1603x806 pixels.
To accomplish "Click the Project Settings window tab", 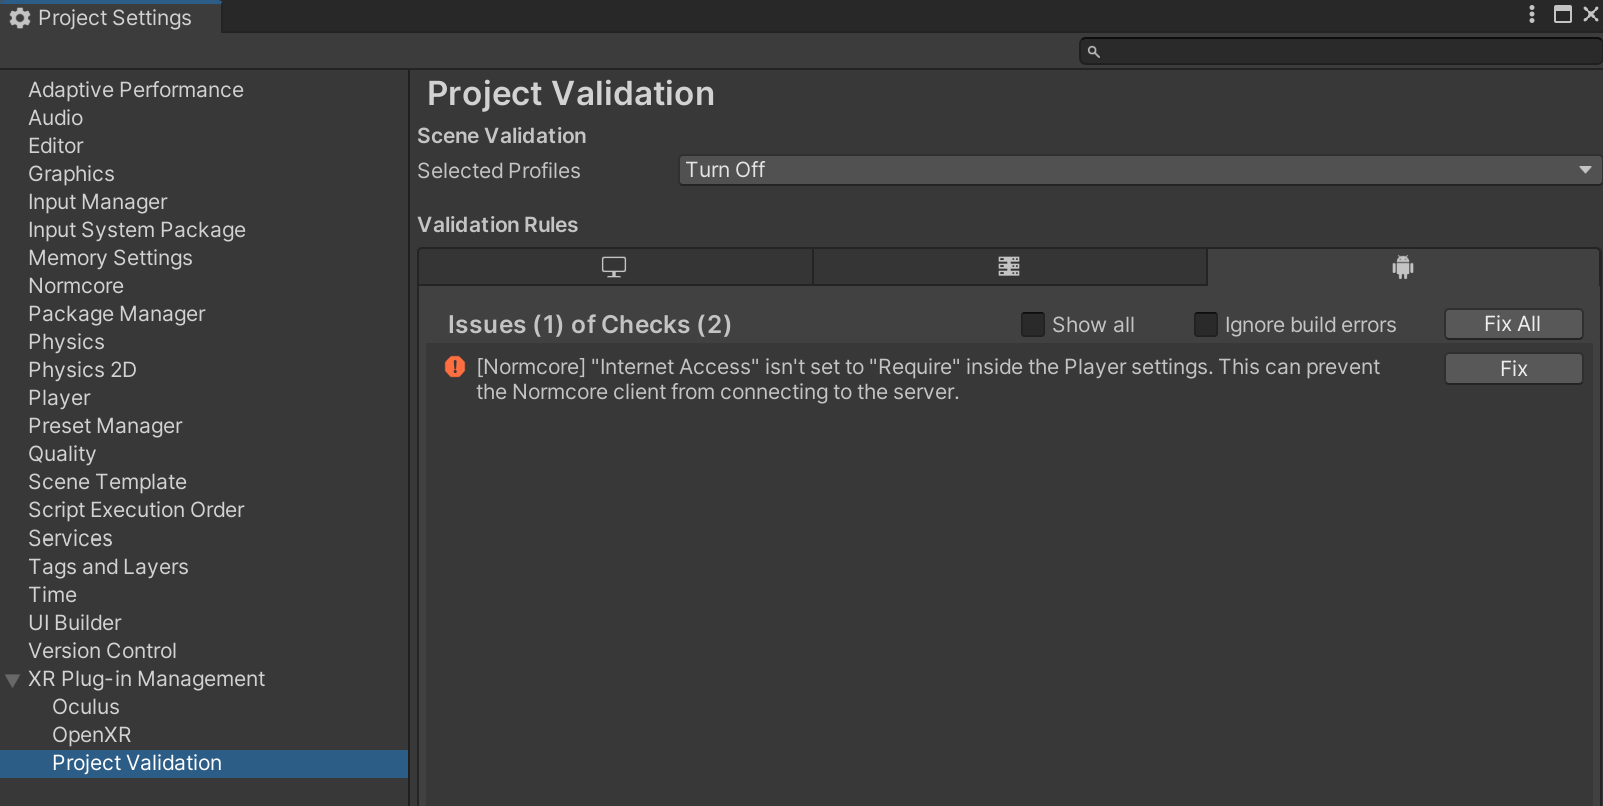I will click(x=112, y=18).
